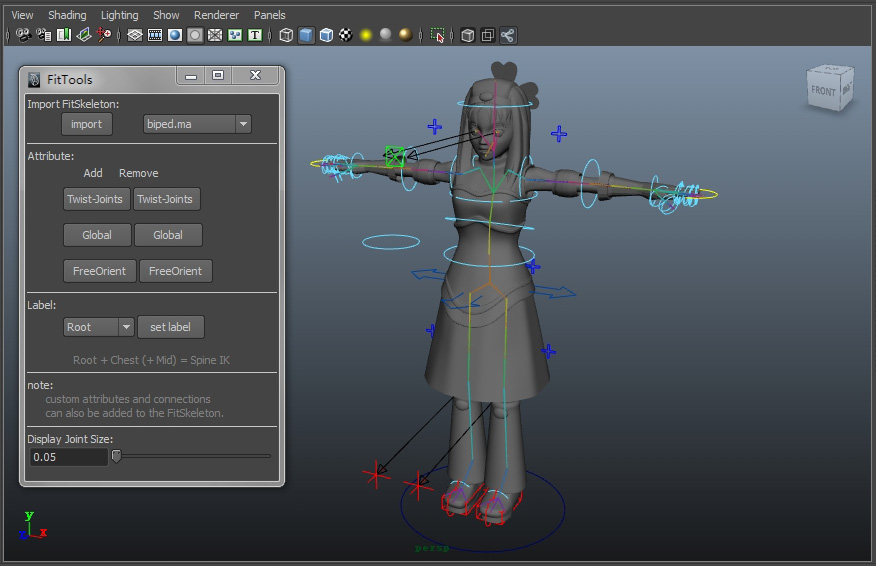Click the Isolate Select icon
The height and width of the screenshot is (566, 876).
click(x=437, y=35)
